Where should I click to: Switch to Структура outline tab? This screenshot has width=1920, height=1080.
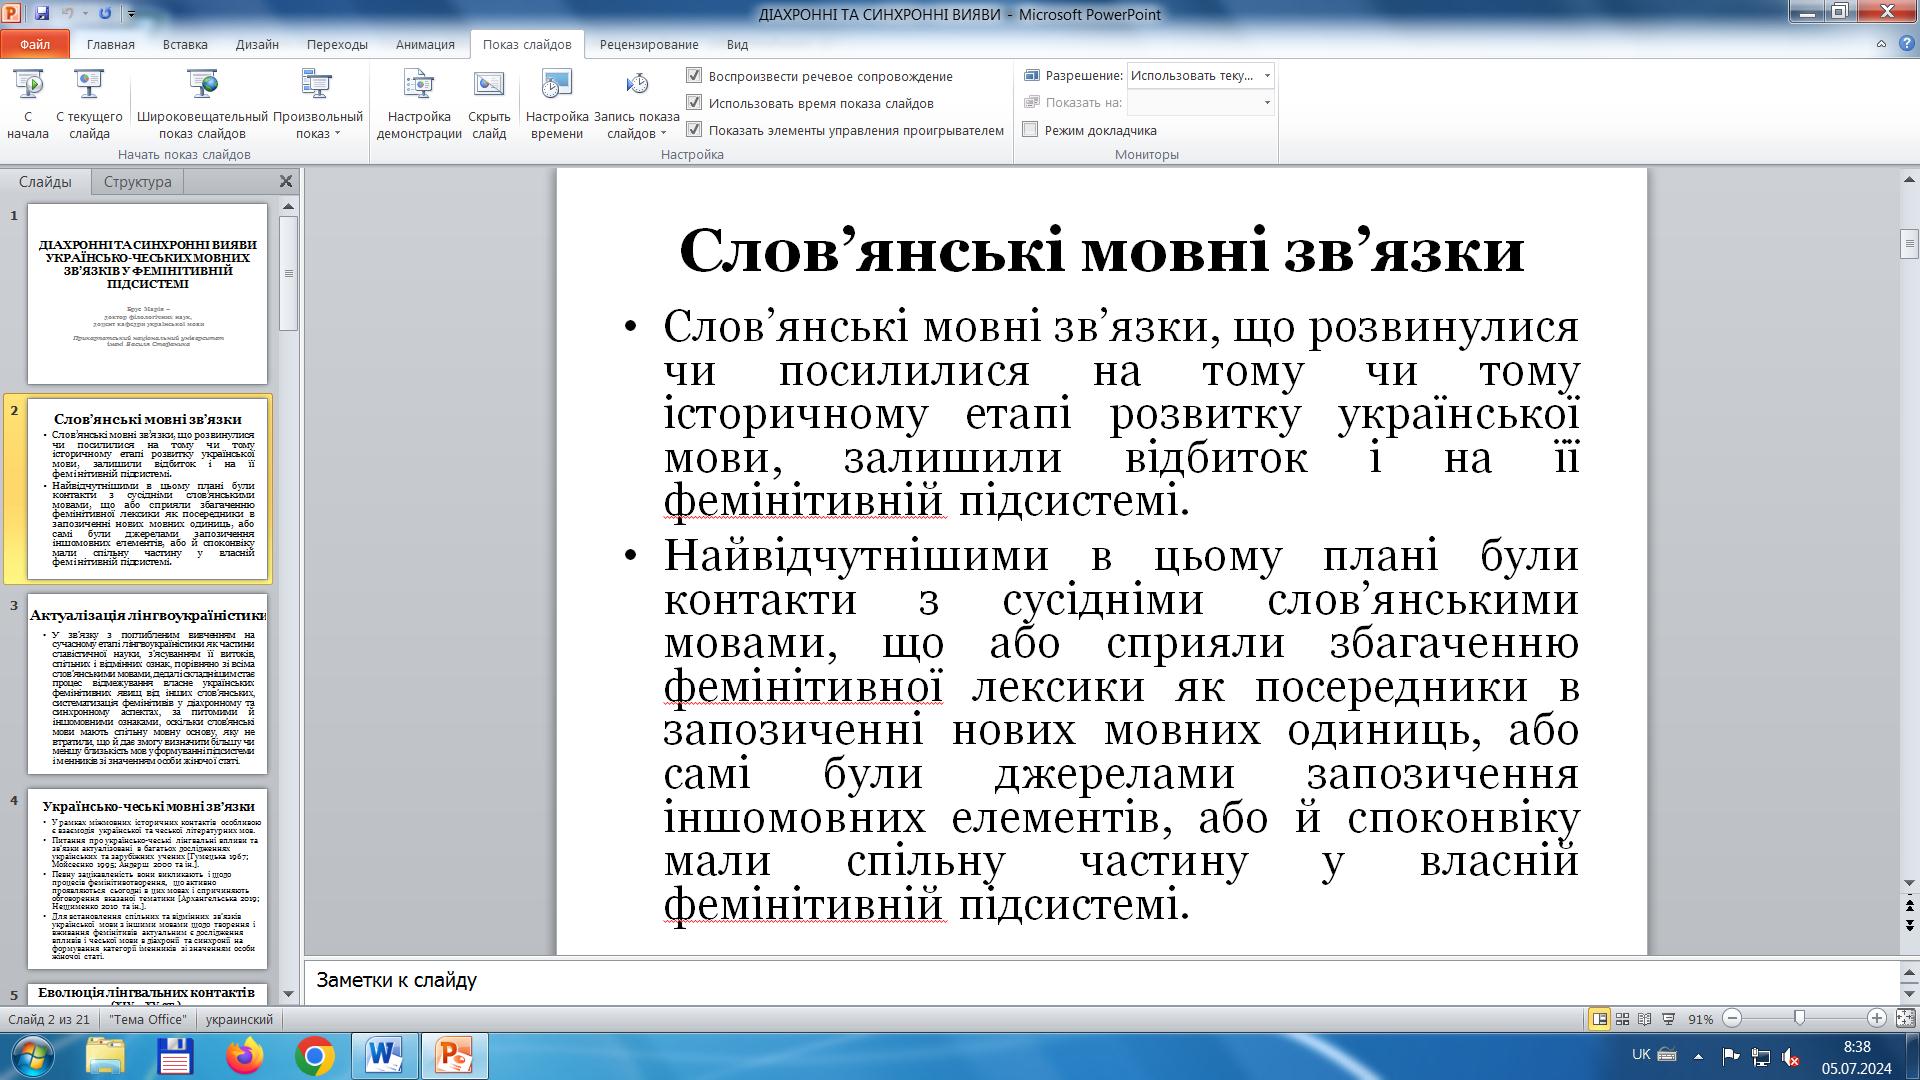137,182
